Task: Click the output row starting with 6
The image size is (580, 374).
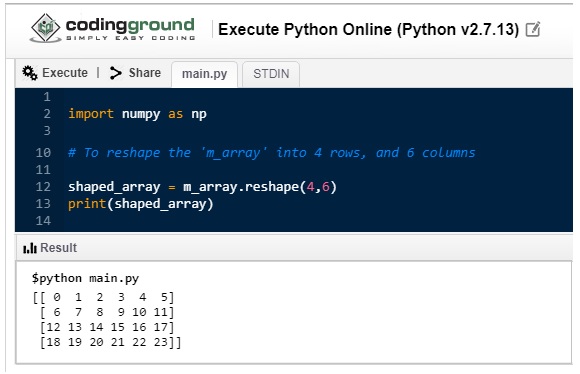Action: (x=107, y=312)
